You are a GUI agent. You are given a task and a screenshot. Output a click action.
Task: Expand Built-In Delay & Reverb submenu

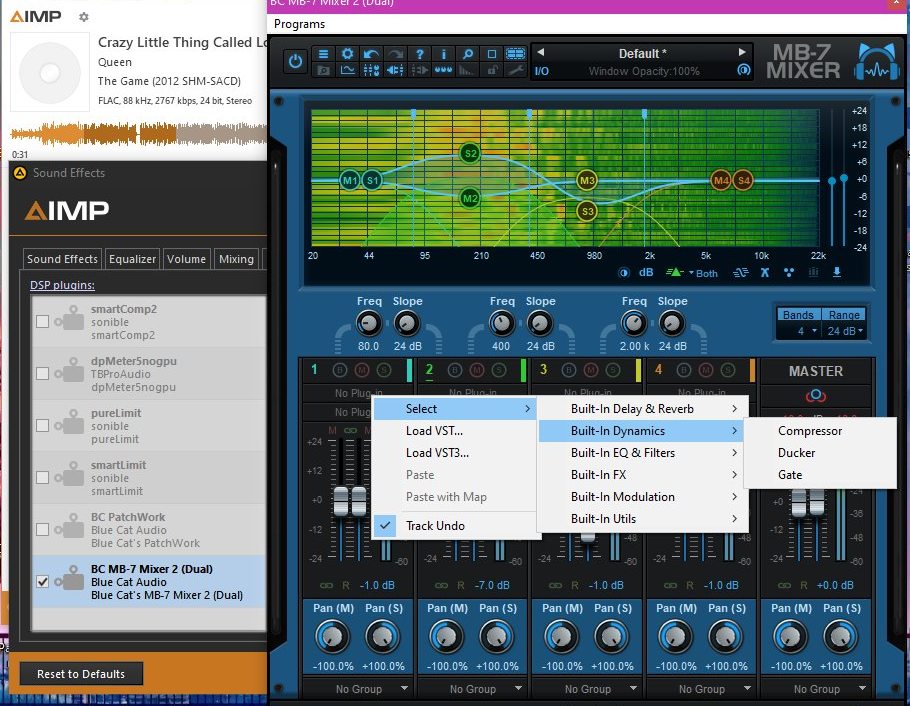(643, 409)
